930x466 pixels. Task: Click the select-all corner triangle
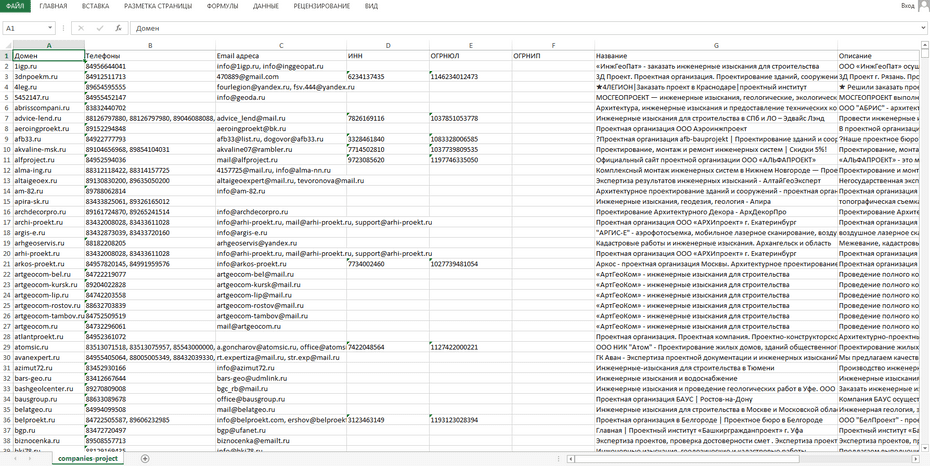[6, 46]
